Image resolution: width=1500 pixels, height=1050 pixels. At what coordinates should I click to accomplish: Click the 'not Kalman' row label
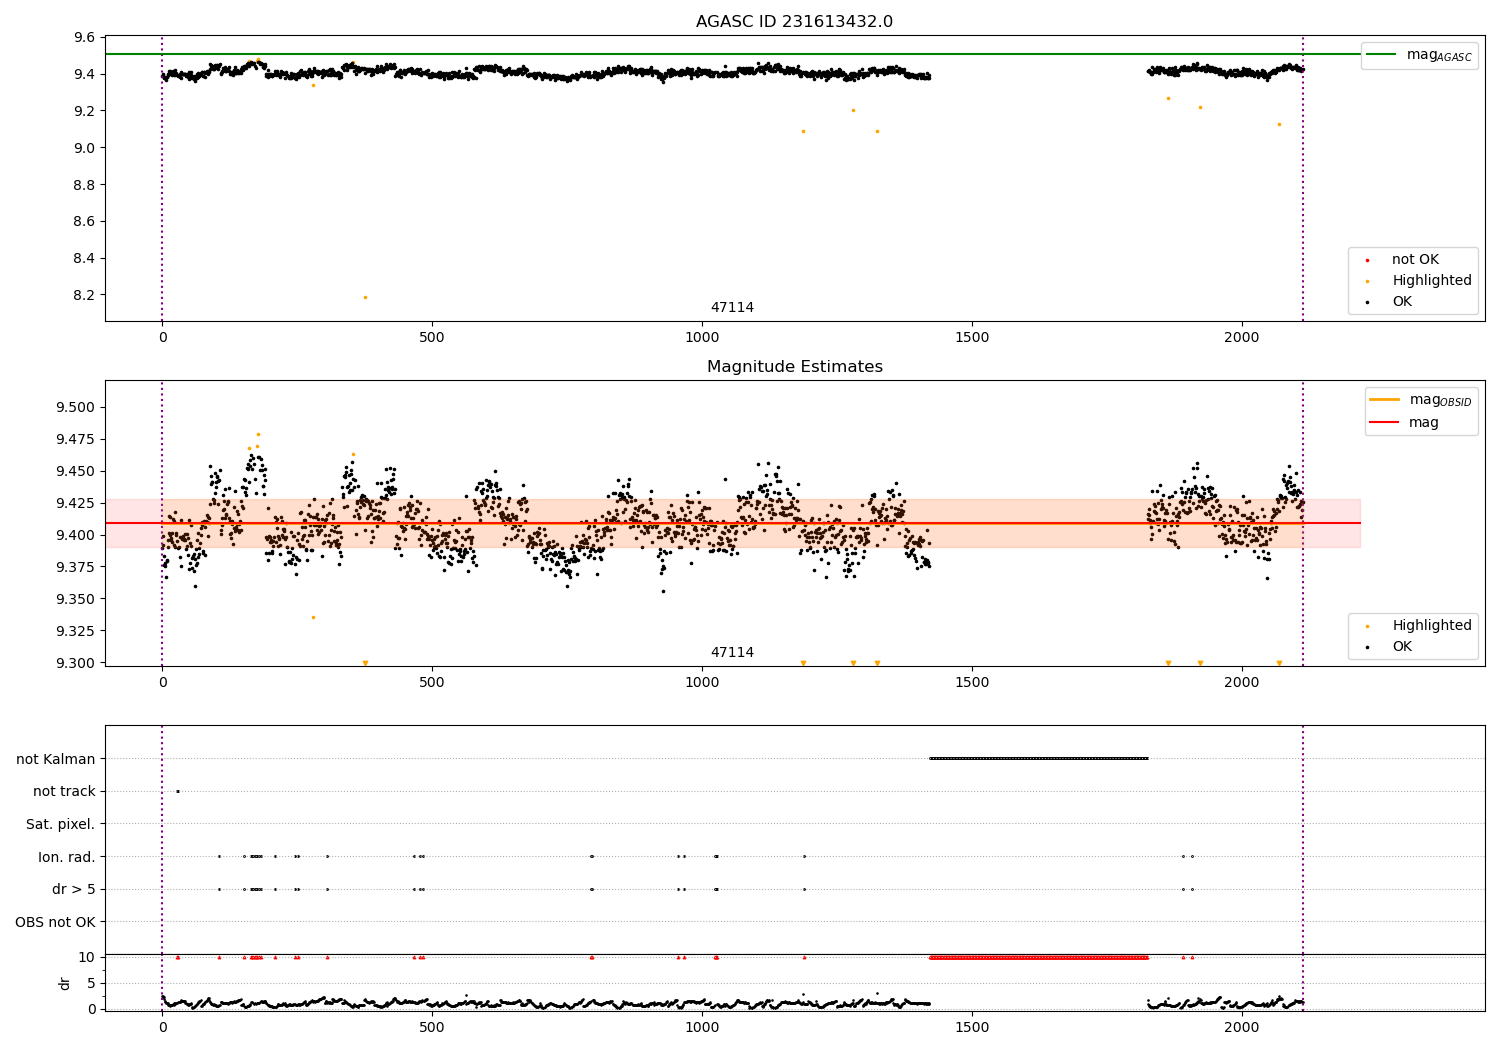click(56, 759)
